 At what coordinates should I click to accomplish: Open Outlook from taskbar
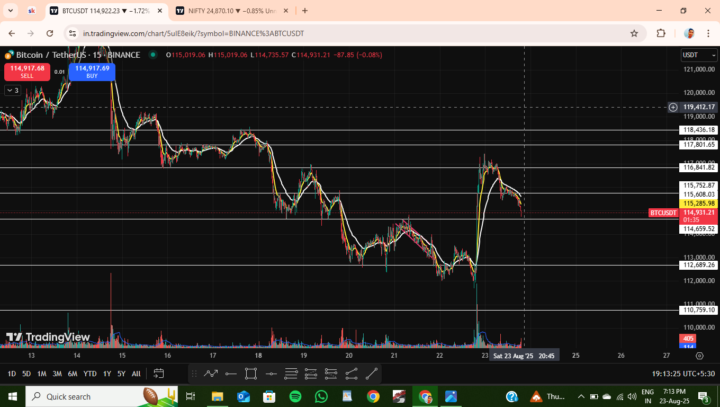point(243,396)
